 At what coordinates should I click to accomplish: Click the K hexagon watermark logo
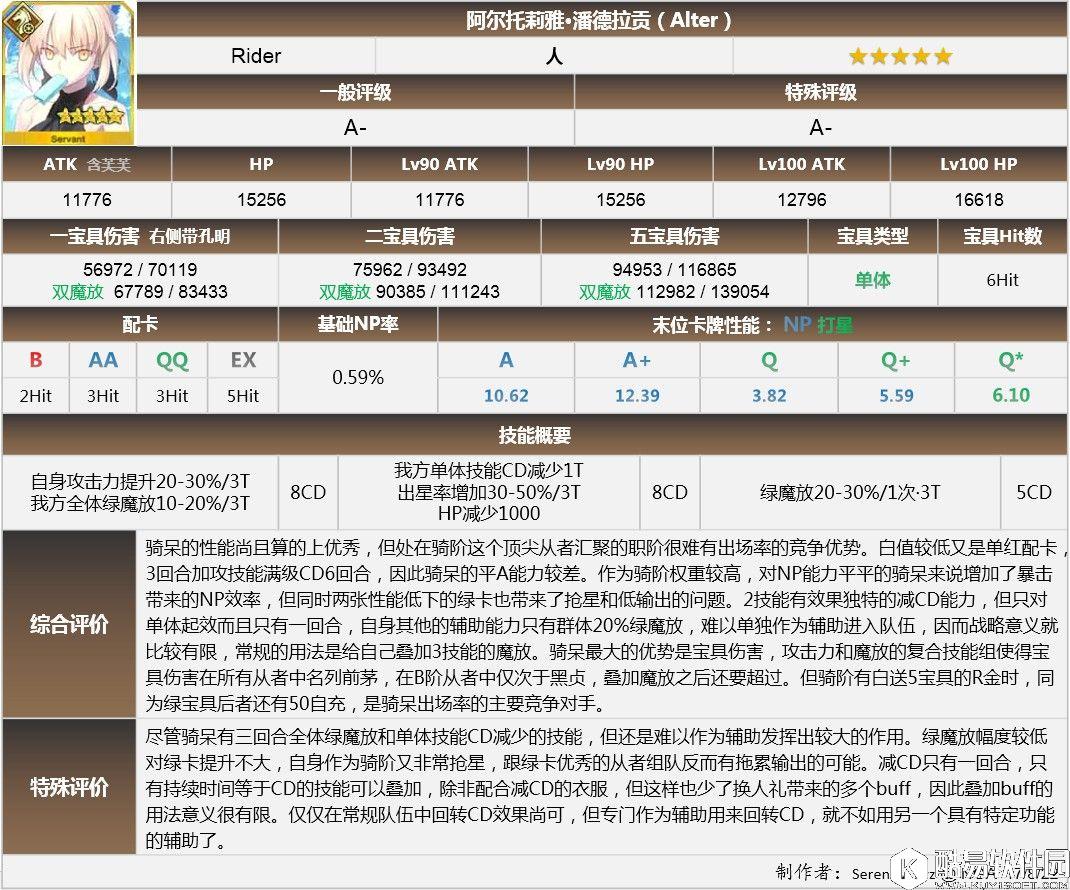click(x=911, y=866)
